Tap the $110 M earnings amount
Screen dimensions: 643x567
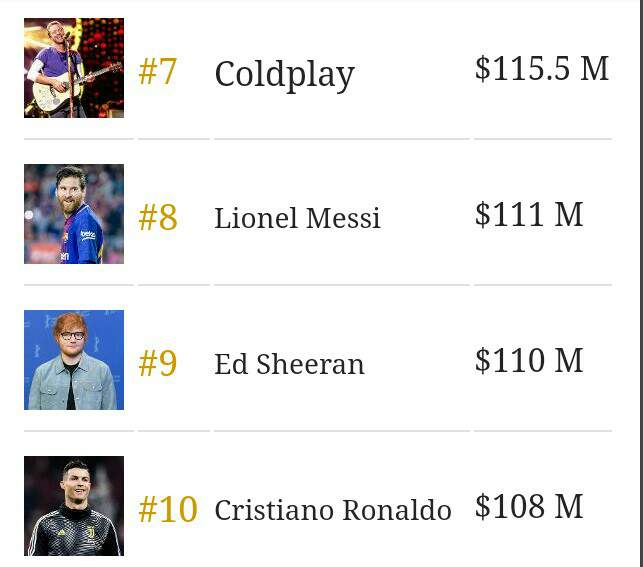(529, 360)
